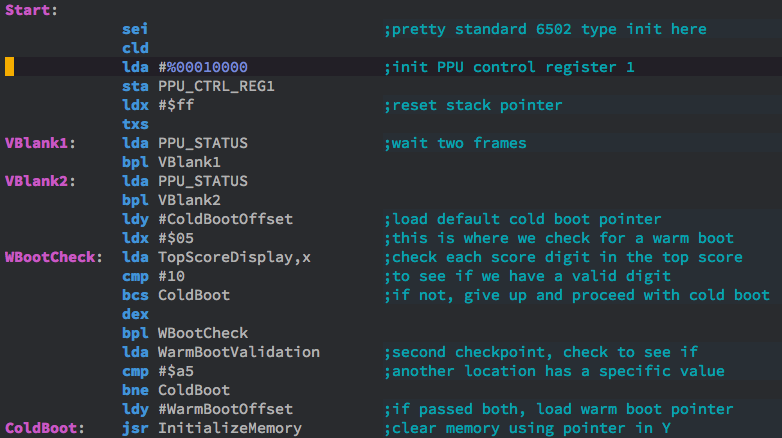Click TopScoreDisplay,x operand

(234, 257)
